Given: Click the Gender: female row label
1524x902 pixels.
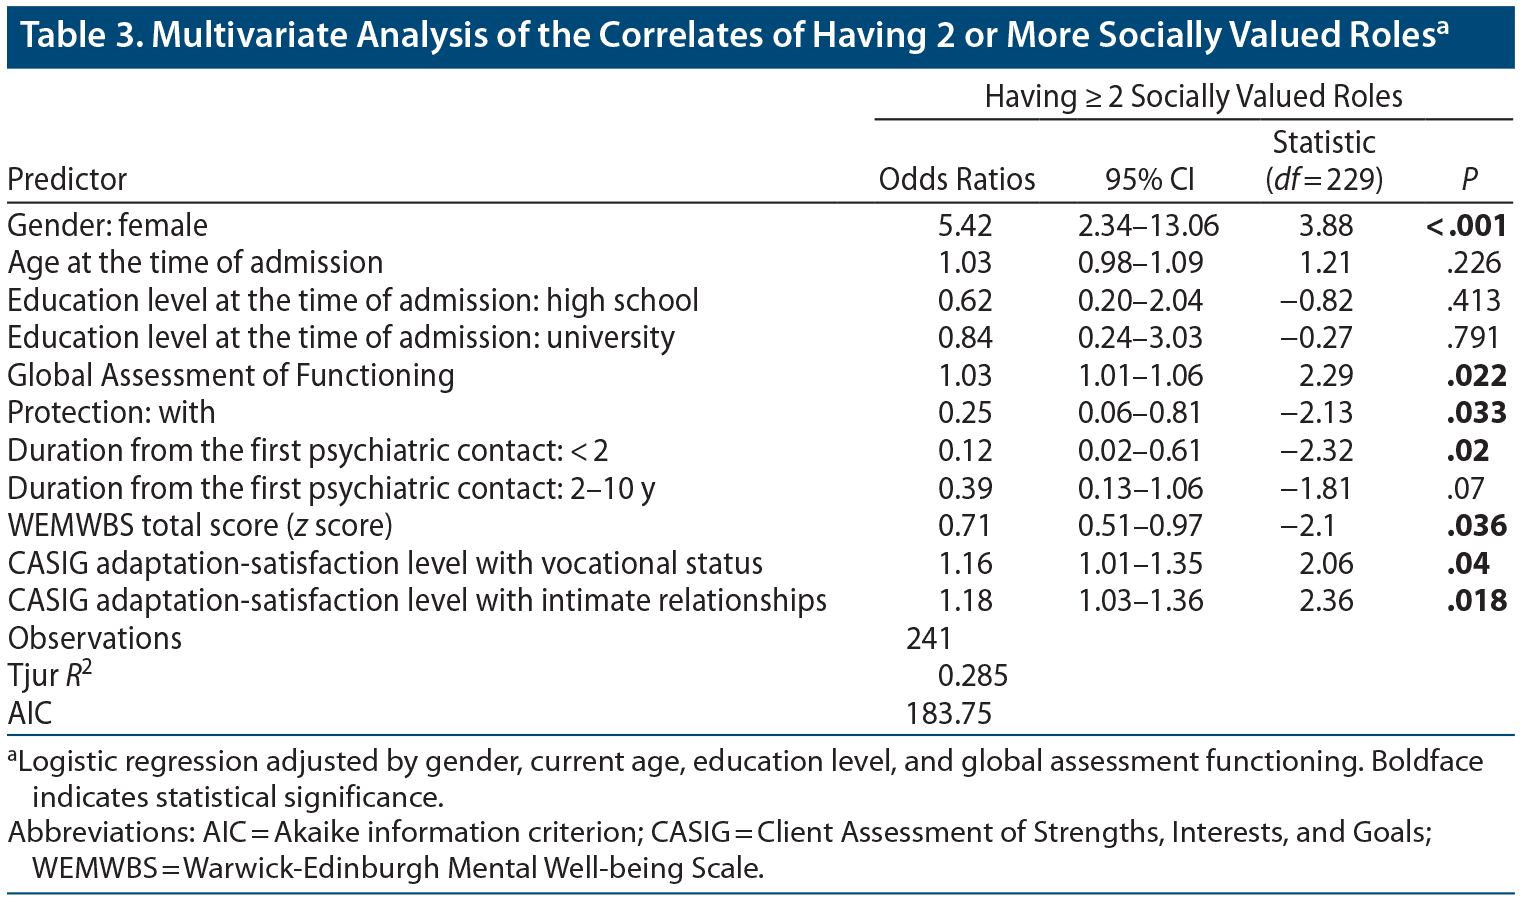Looking at the screenshot, I should (108, 225).
